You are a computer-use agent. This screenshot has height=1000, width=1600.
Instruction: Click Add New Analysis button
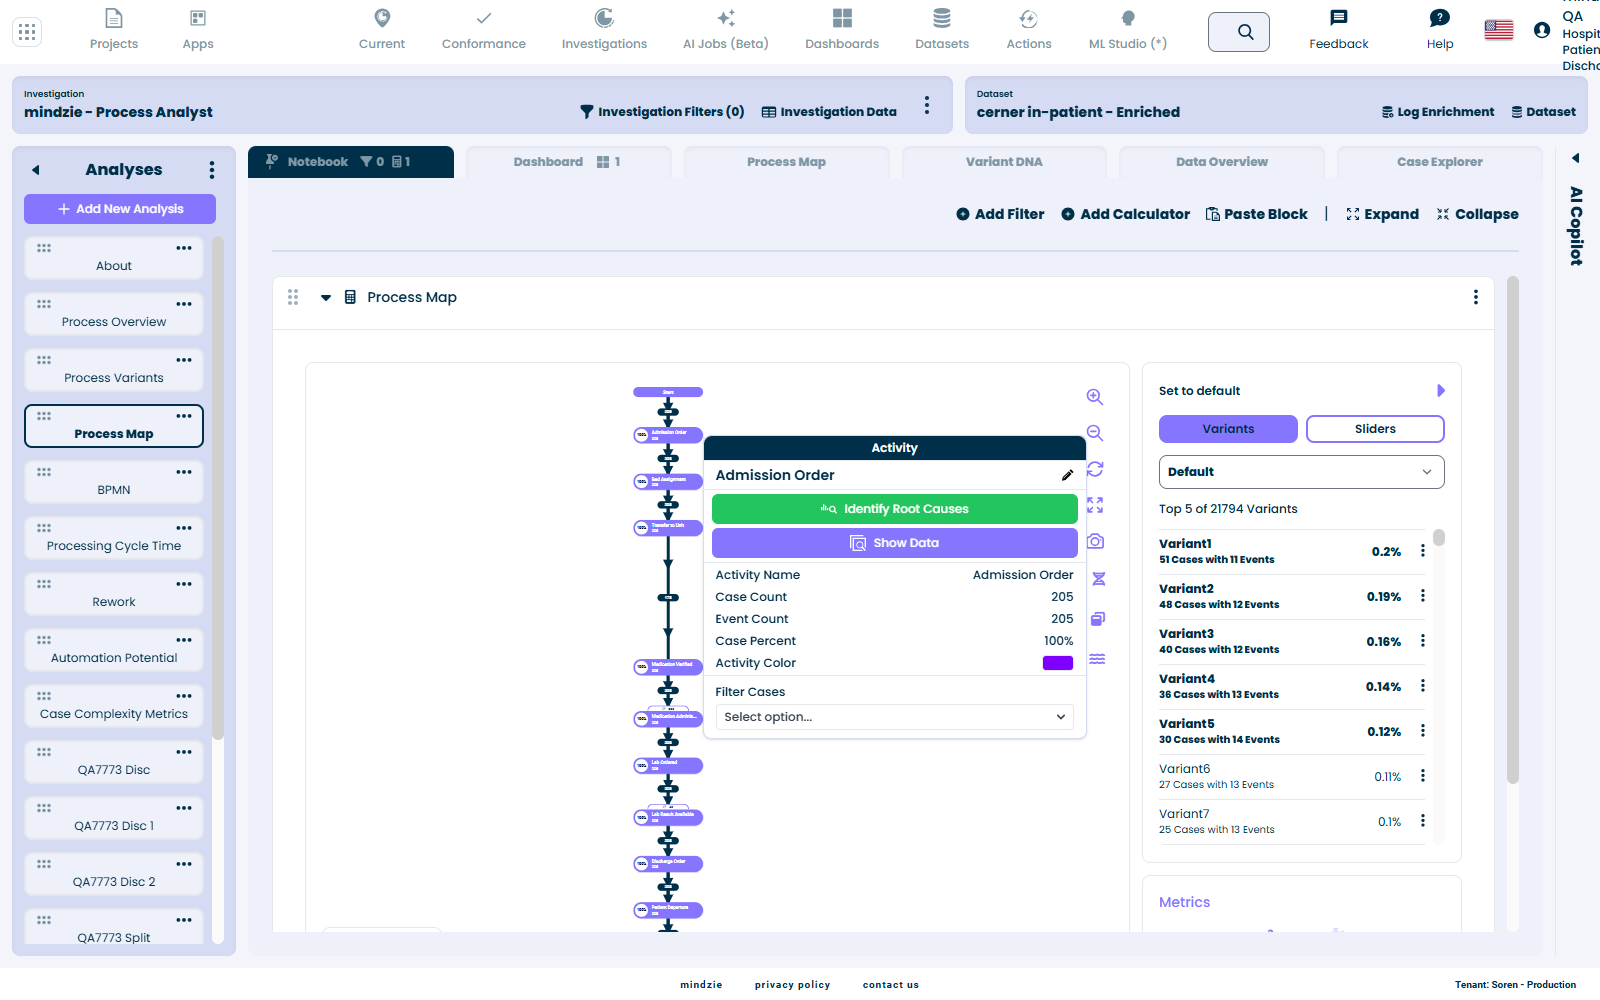pos(120,209)
